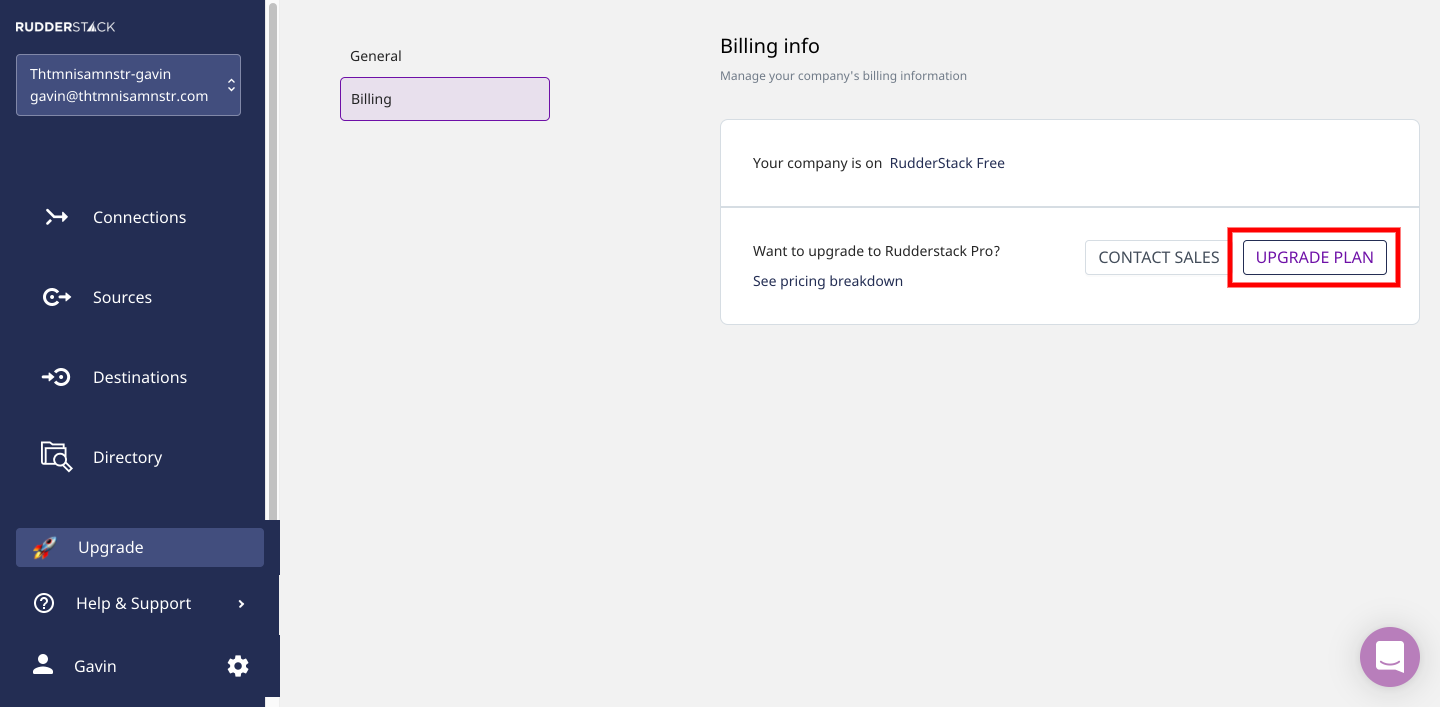Open Connections from the sidebar

(139, 217)
